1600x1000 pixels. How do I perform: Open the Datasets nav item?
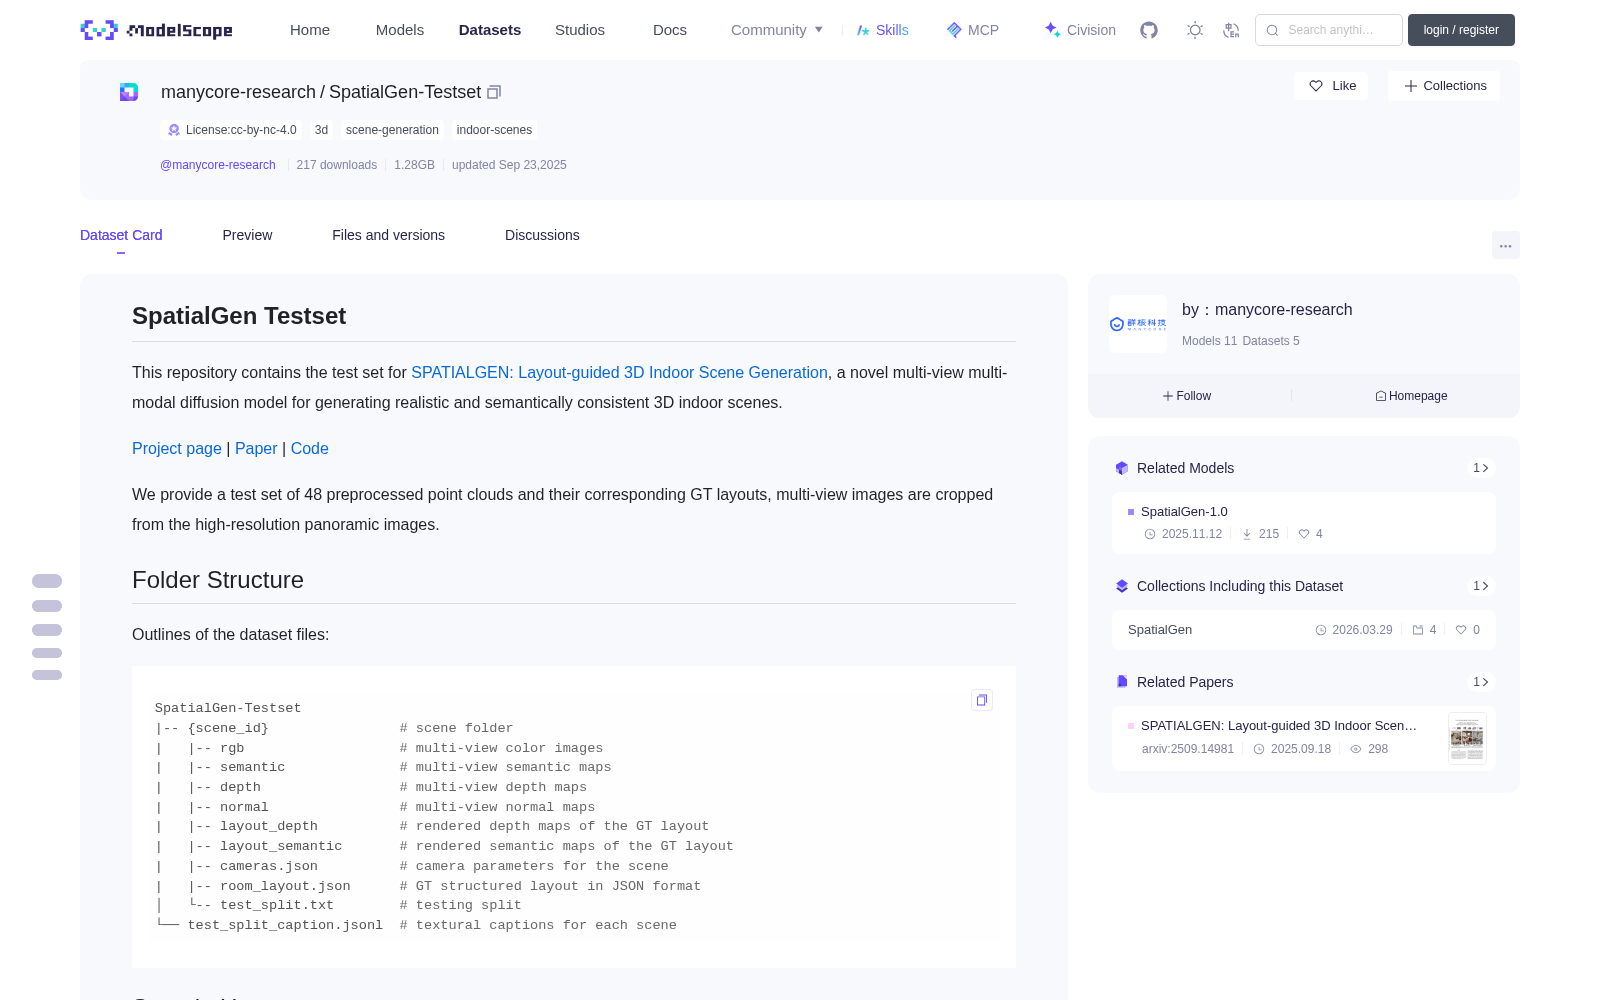click(x=490, y=30)
